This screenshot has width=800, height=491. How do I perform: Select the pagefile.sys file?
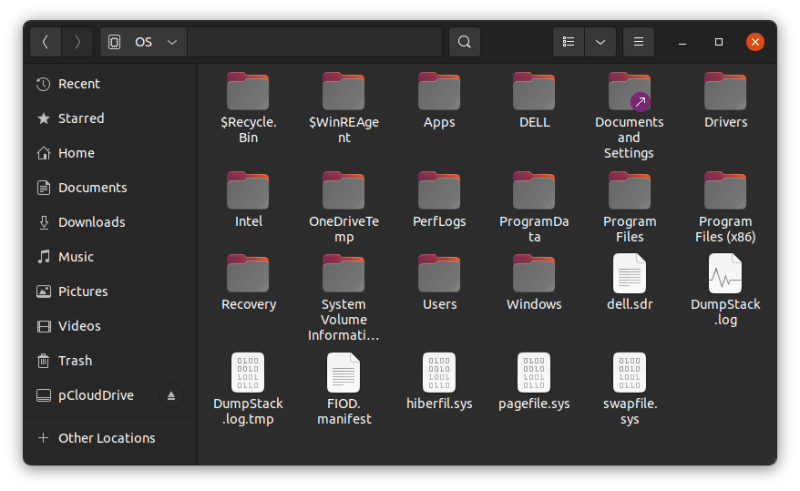534,382
